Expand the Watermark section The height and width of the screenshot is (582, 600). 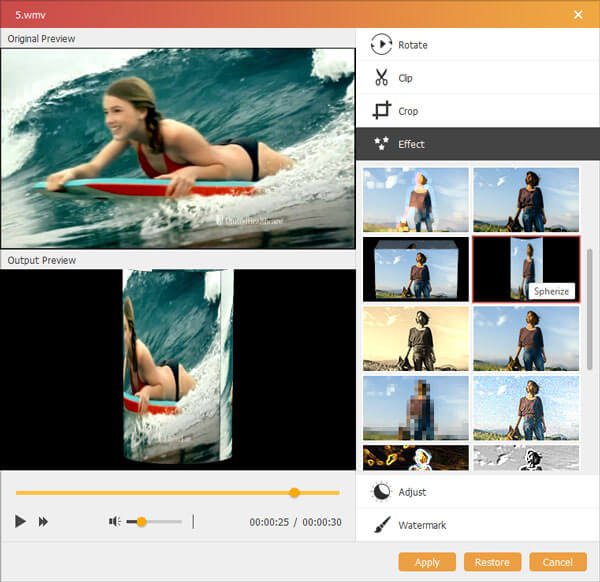421,525
